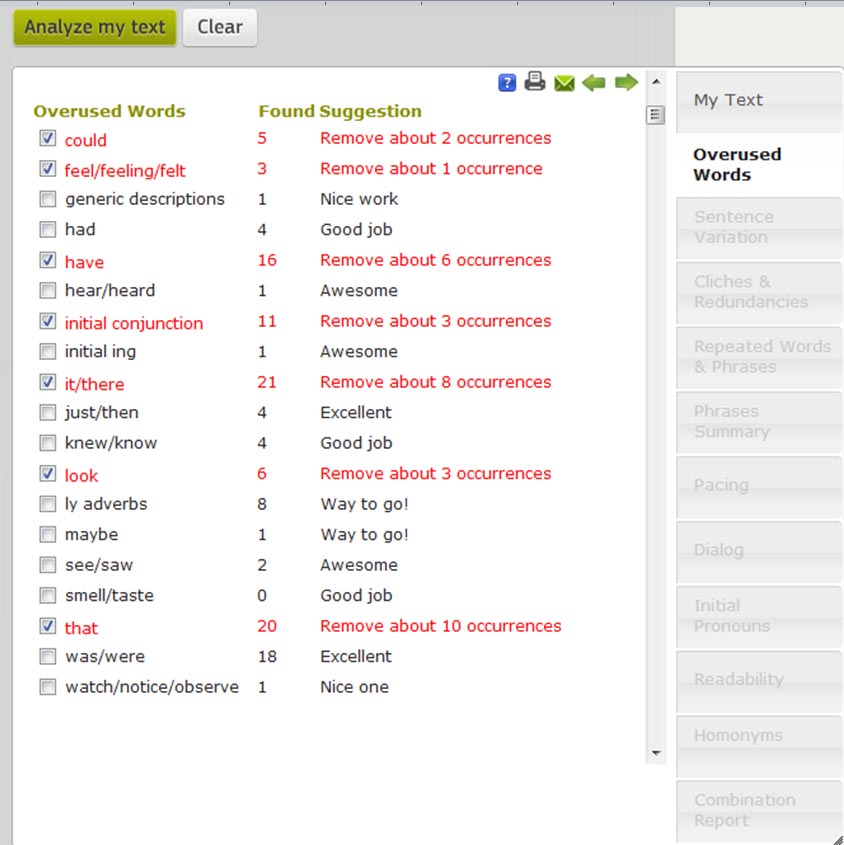The width and height of the screenshot is (844, 845).
Task: Go forward with the green right arrow
Action: [626, 83]
